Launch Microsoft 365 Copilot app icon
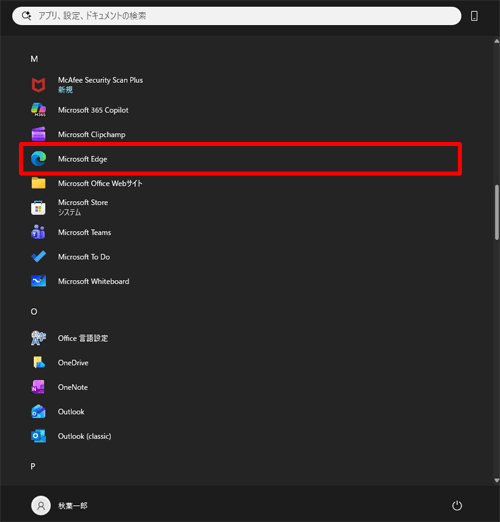Viewport: 500px width, 522px height. tap(38, 110)
